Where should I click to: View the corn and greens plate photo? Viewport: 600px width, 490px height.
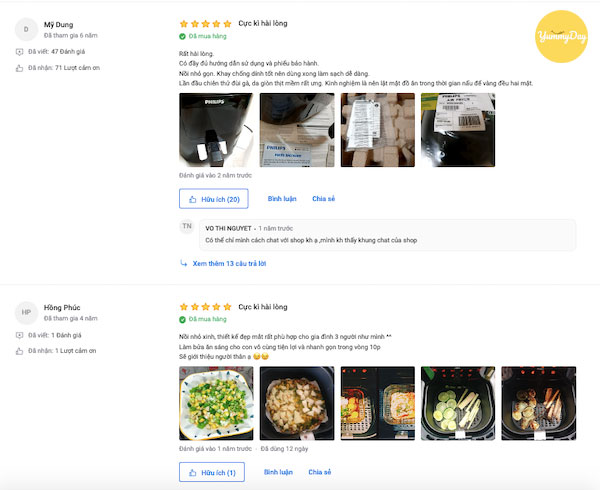point(216,403)
